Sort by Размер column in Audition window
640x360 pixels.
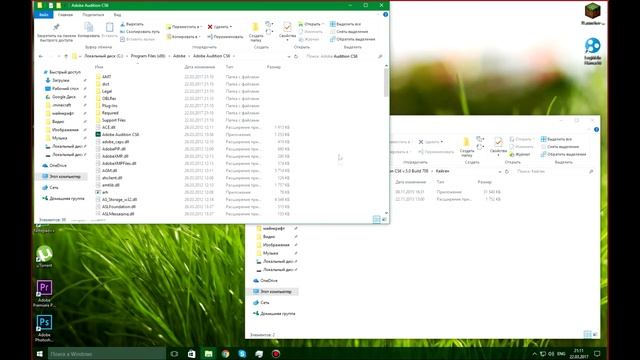coord(273,67)
